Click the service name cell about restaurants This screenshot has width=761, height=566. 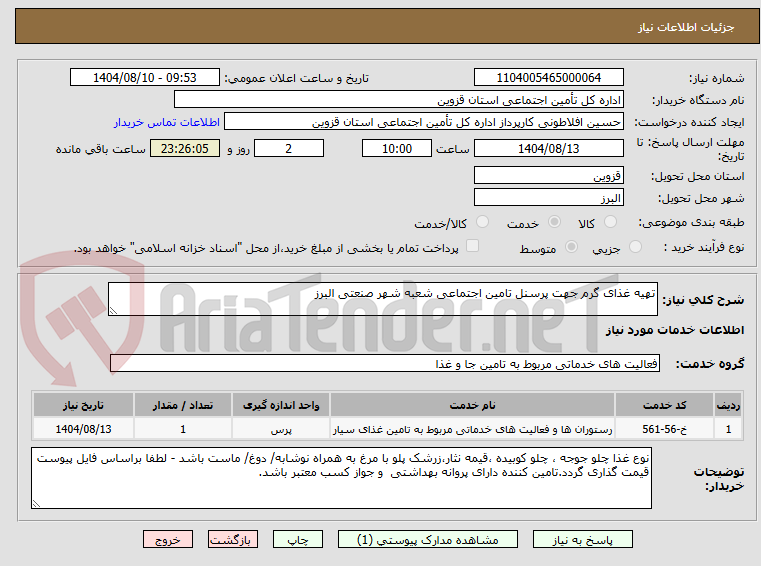[472, 429]
